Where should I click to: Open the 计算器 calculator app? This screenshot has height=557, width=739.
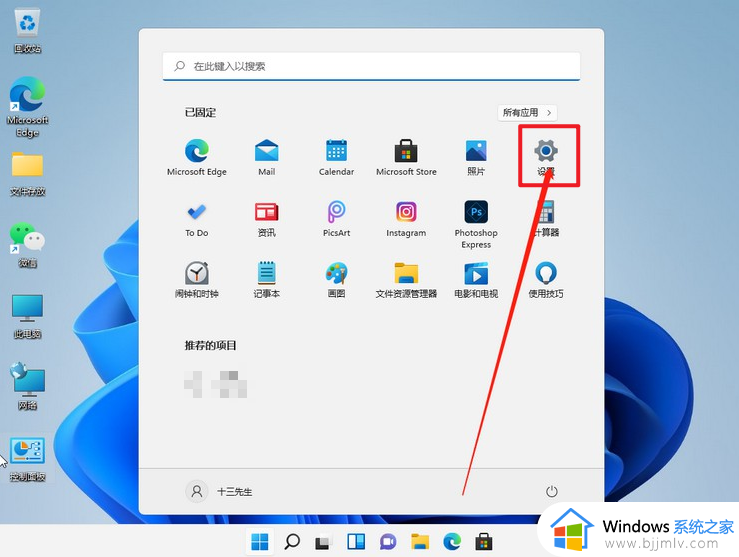click(546, 219)
